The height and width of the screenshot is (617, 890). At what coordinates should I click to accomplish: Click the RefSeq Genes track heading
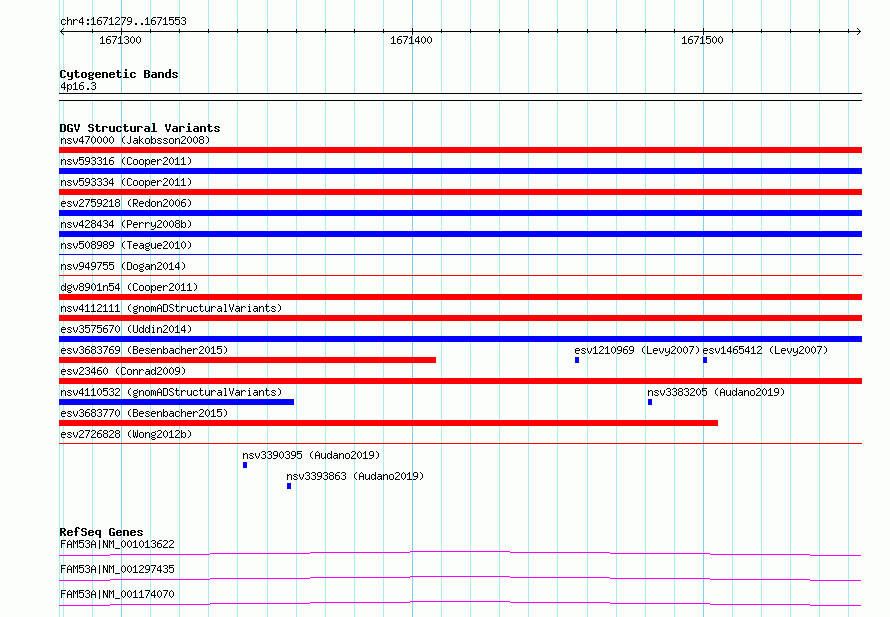click(x=102, y=532)
